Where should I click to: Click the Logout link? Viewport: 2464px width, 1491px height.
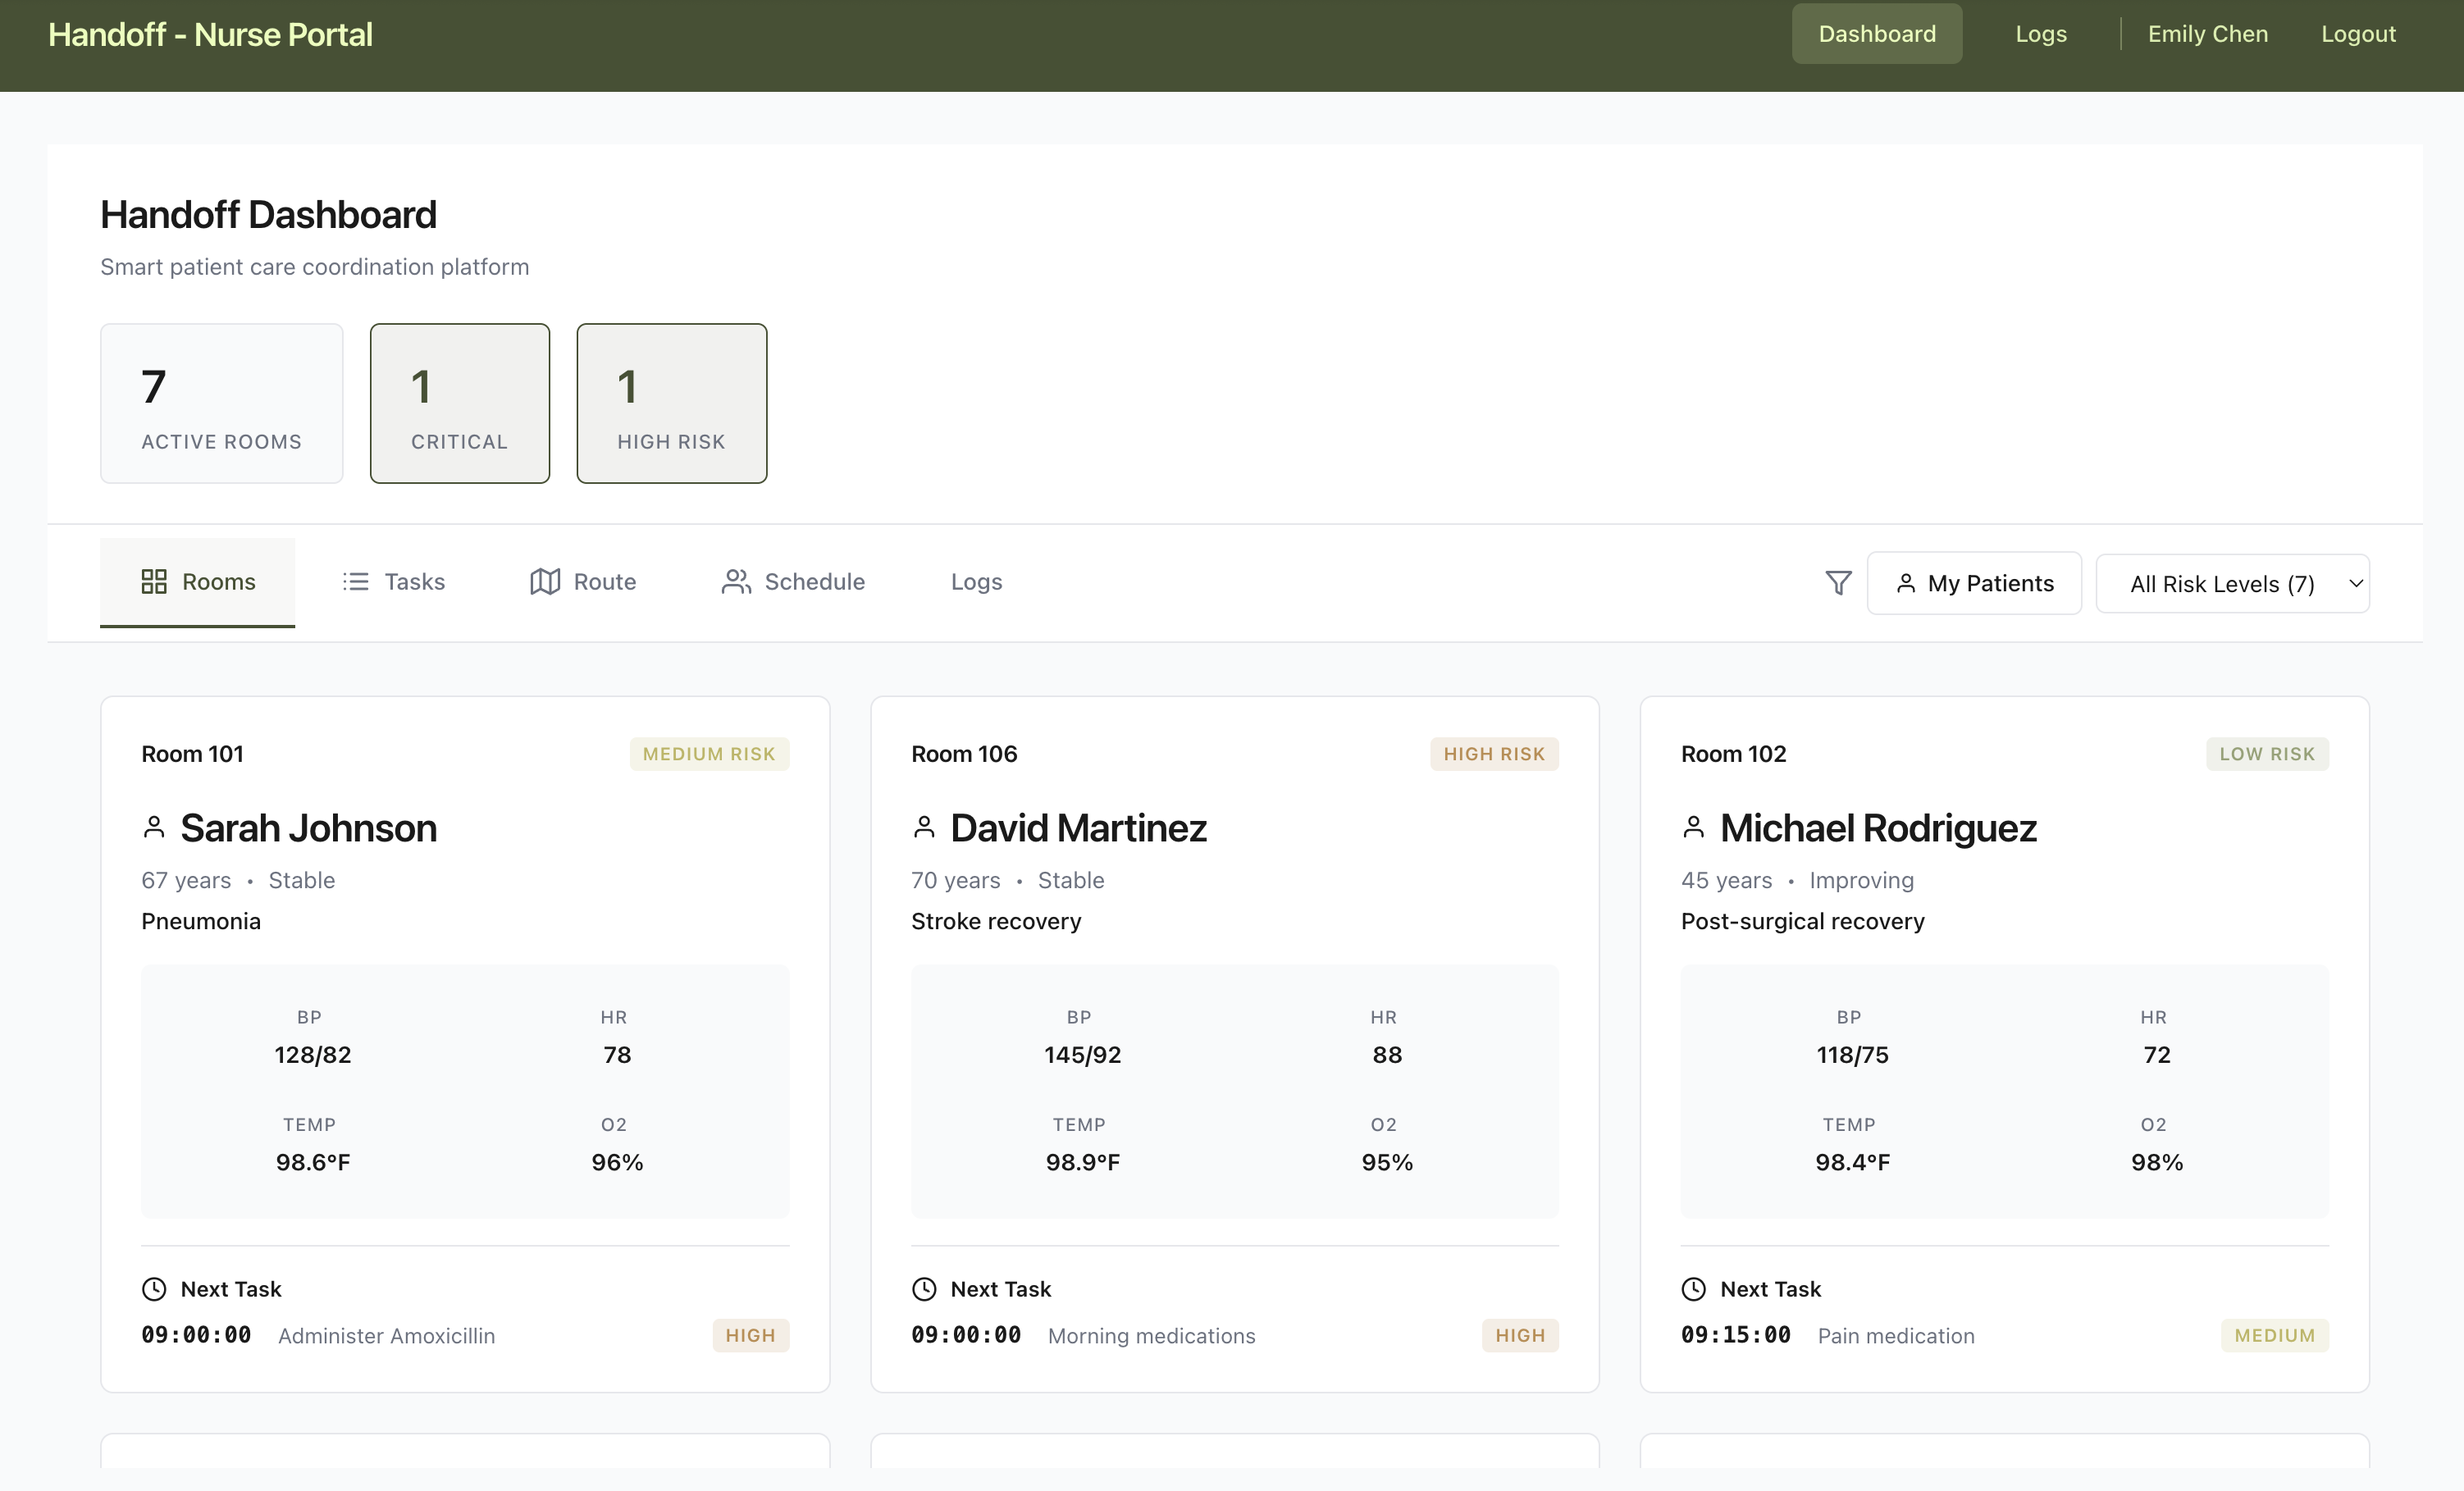tap(2357, 34)
